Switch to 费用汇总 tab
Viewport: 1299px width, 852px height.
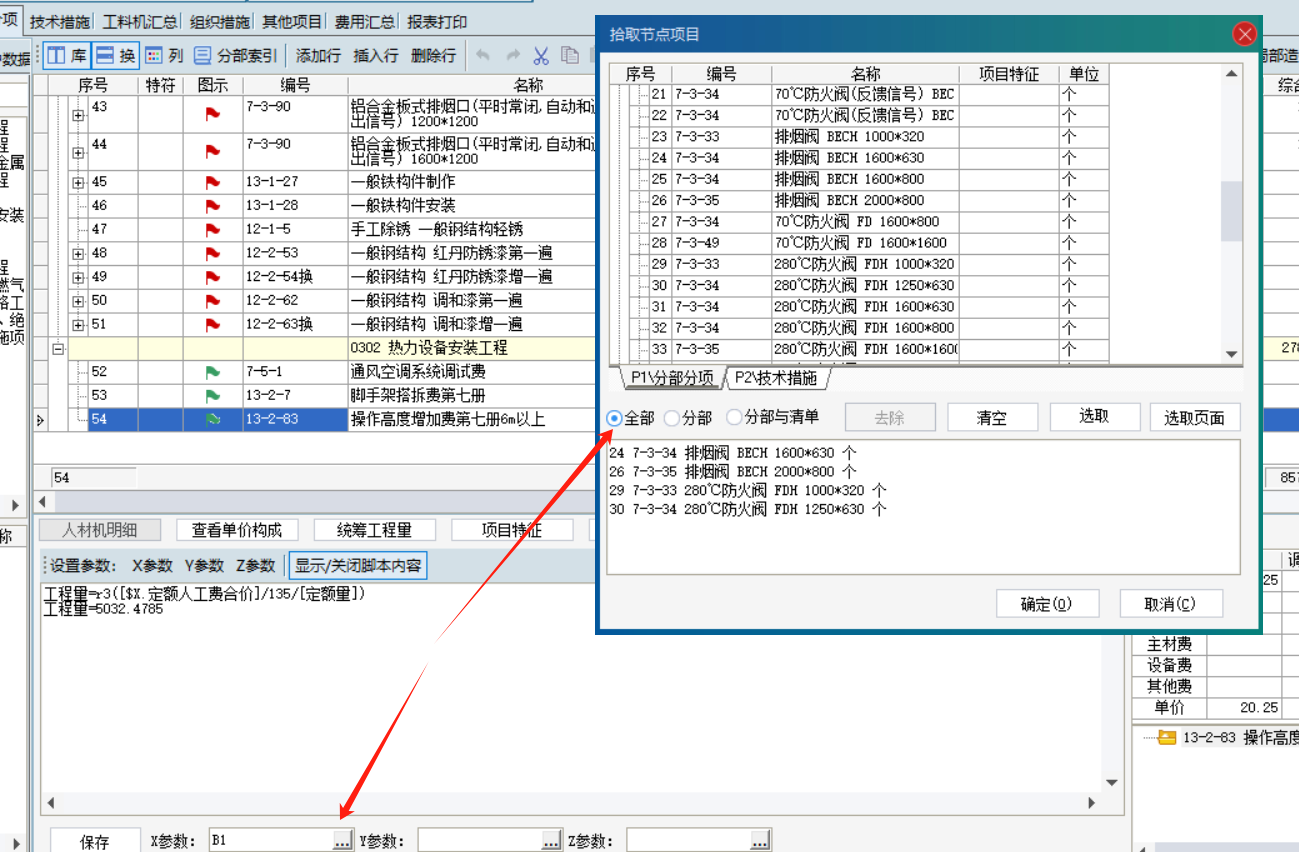point(364,21)
